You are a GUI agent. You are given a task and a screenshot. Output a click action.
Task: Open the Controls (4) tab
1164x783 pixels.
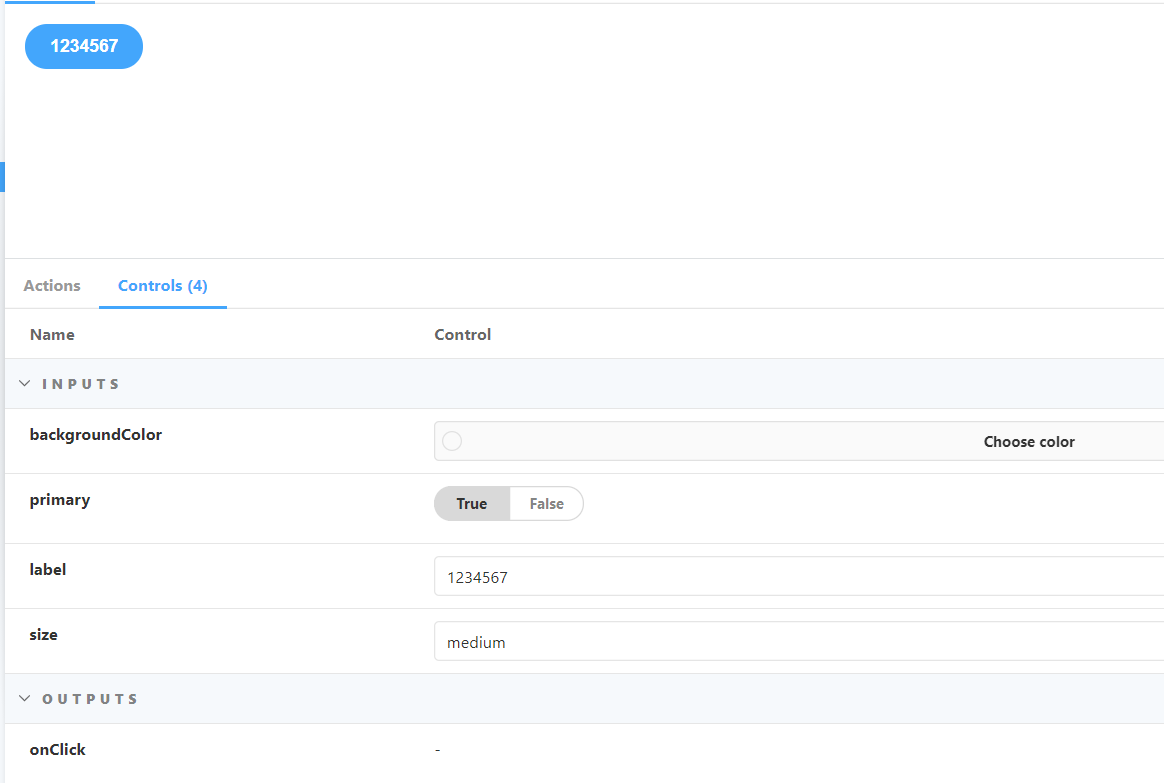[x=162, y=285]
